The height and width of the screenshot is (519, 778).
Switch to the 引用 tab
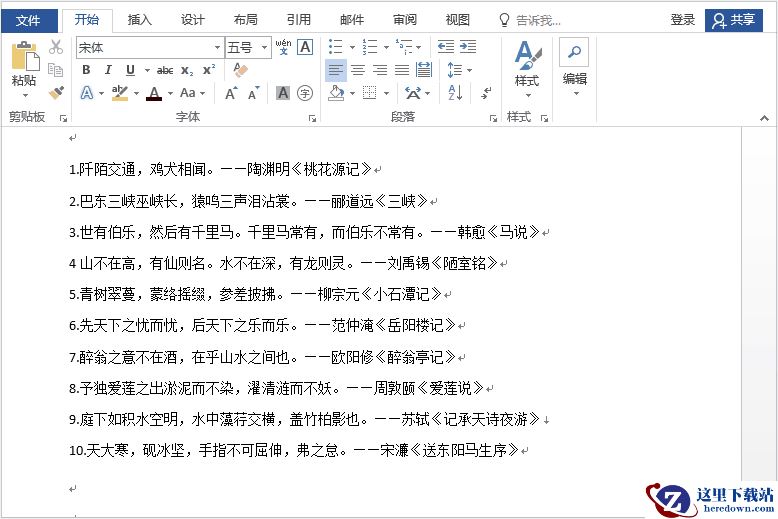coord(299,20)
